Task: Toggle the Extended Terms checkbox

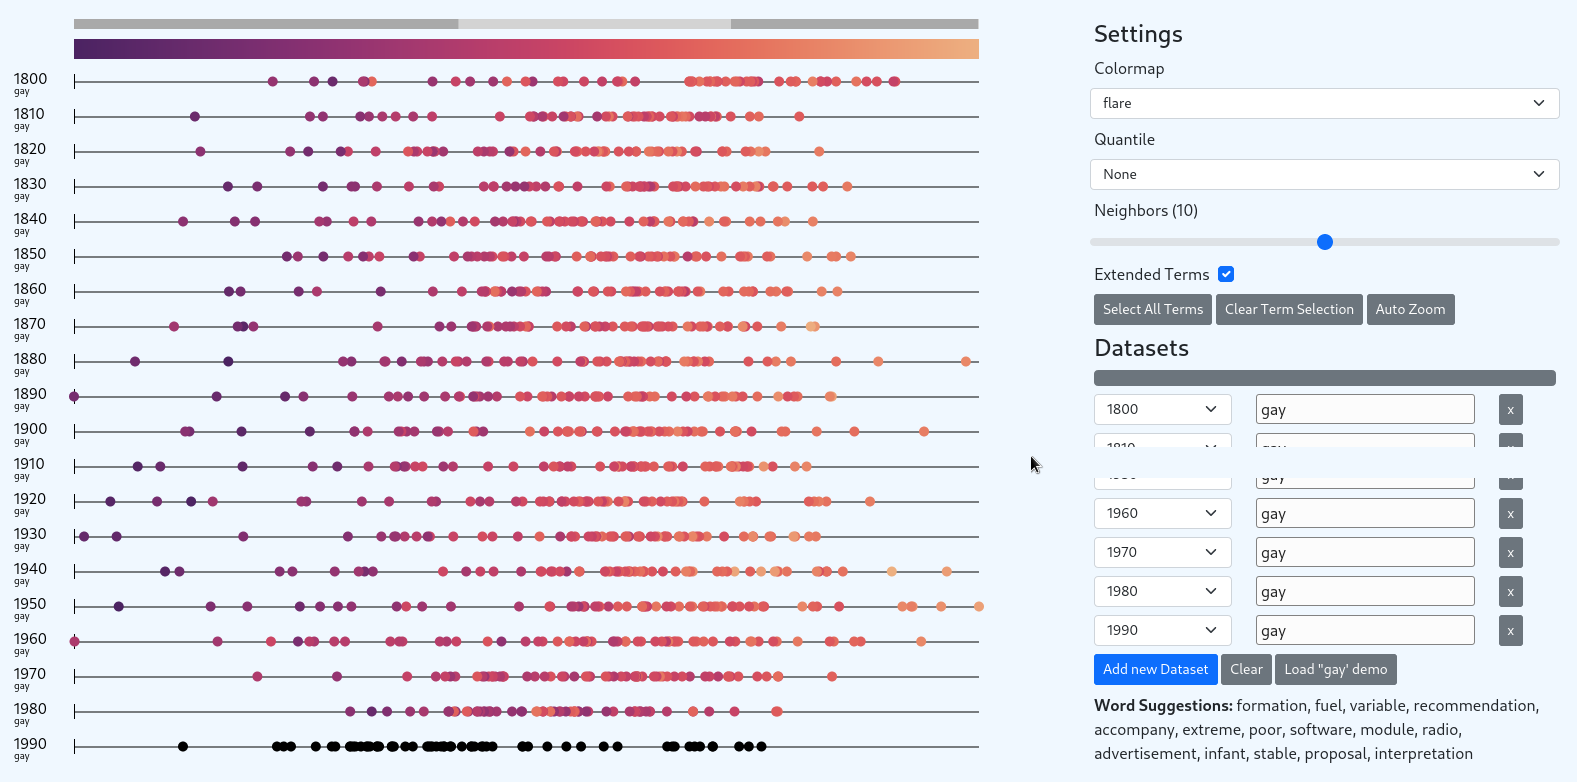Action: pyautogui.click(x=1226, y=274)
